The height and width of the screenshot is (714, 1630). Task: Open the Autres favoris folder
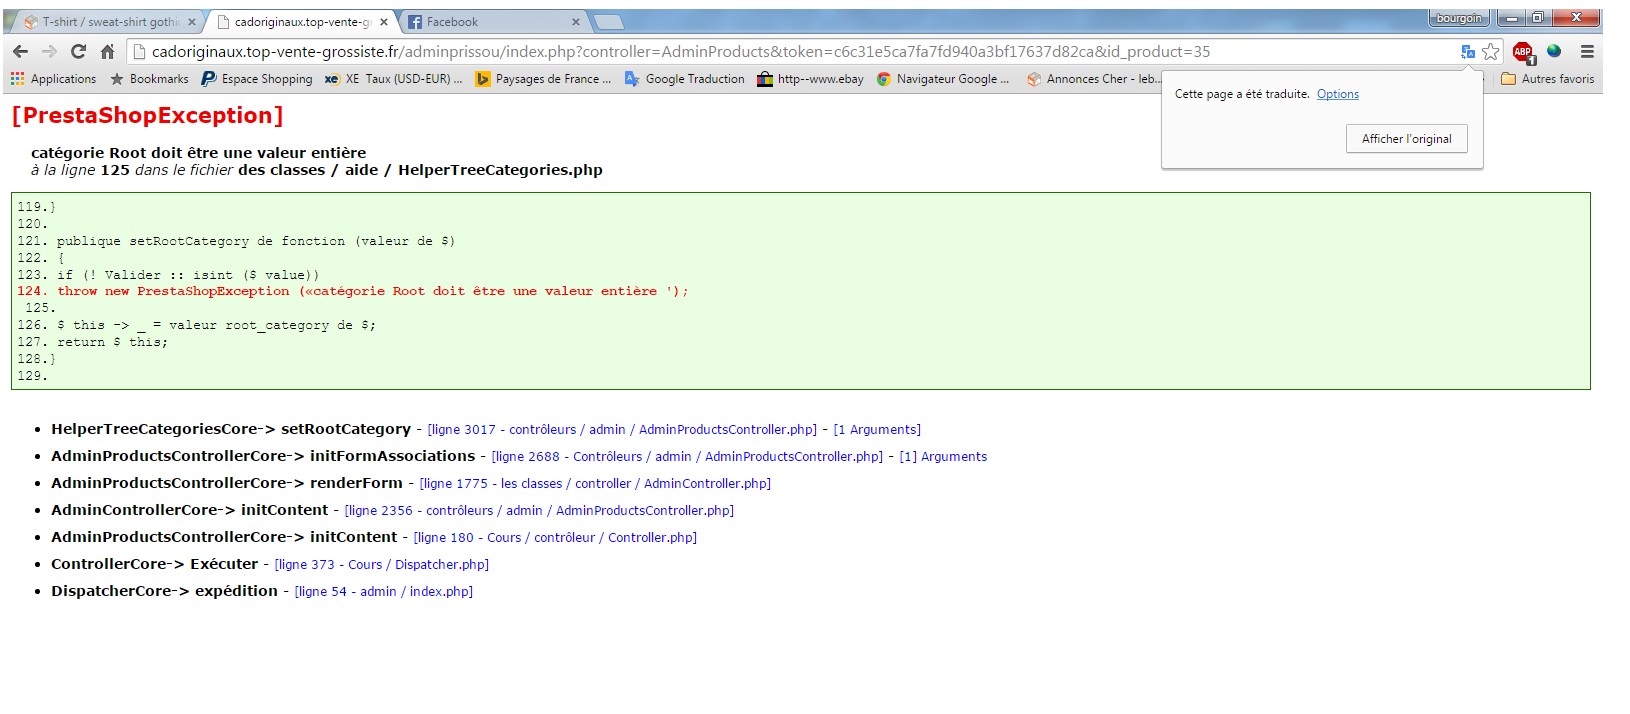pos(1548,79)
